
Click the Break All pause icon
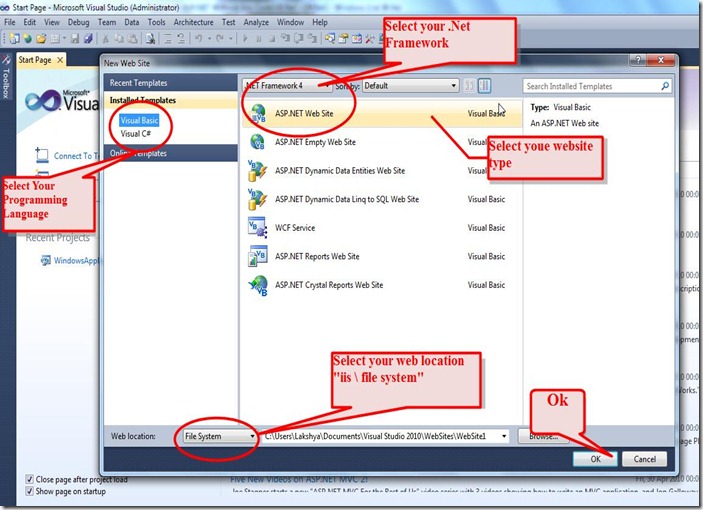[x=259, y=39]
